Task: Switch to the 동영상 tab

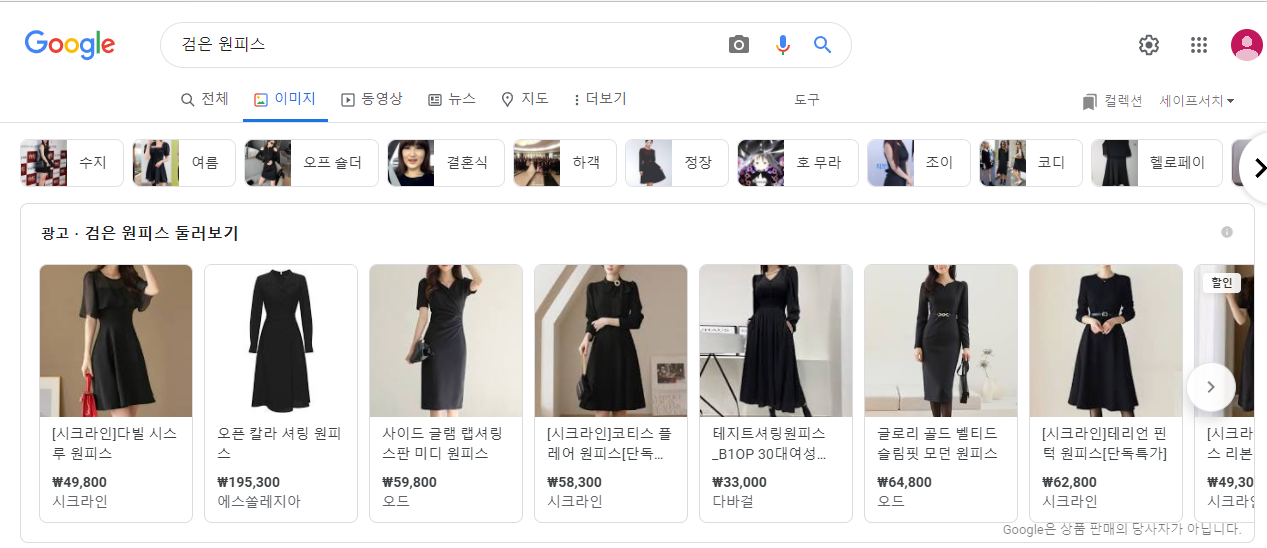Action: 372,99
